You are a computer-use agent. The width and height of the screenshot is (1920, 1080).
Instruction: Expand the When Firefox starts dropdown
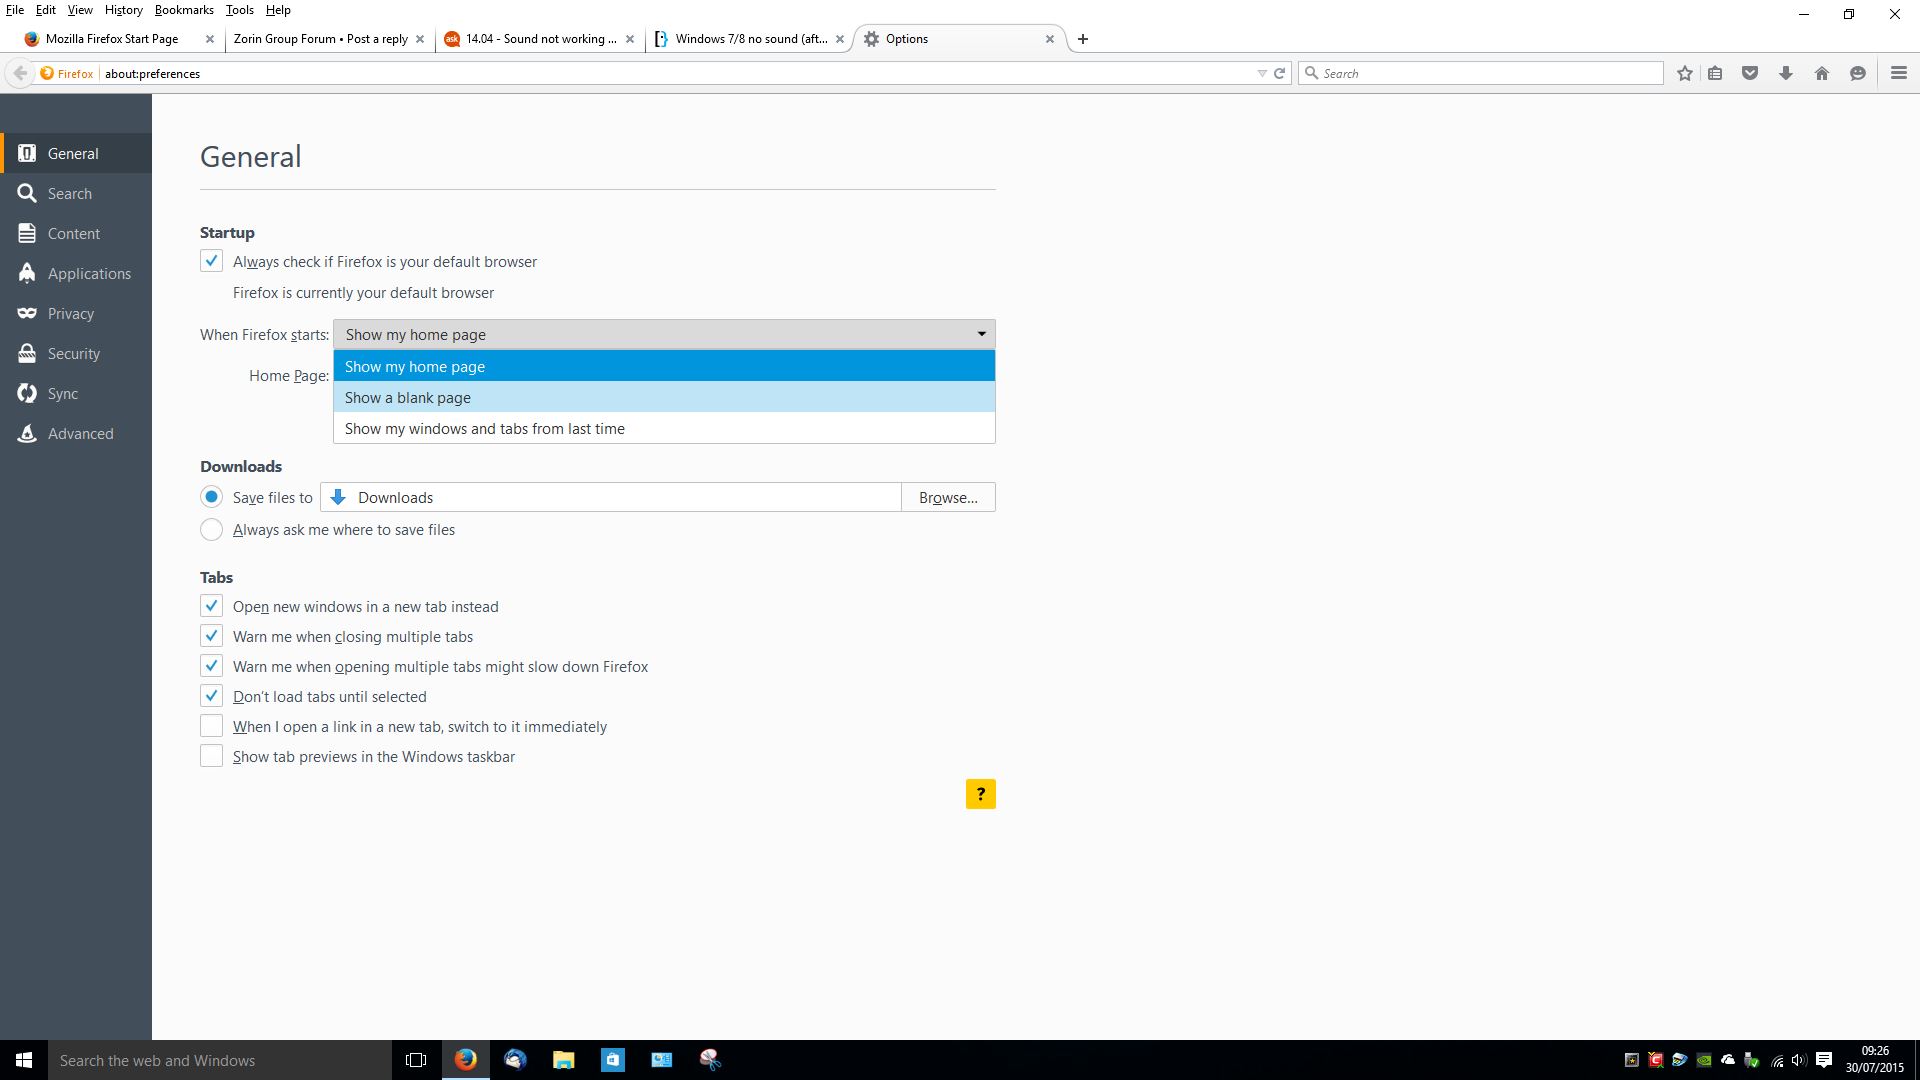point(663,334)
